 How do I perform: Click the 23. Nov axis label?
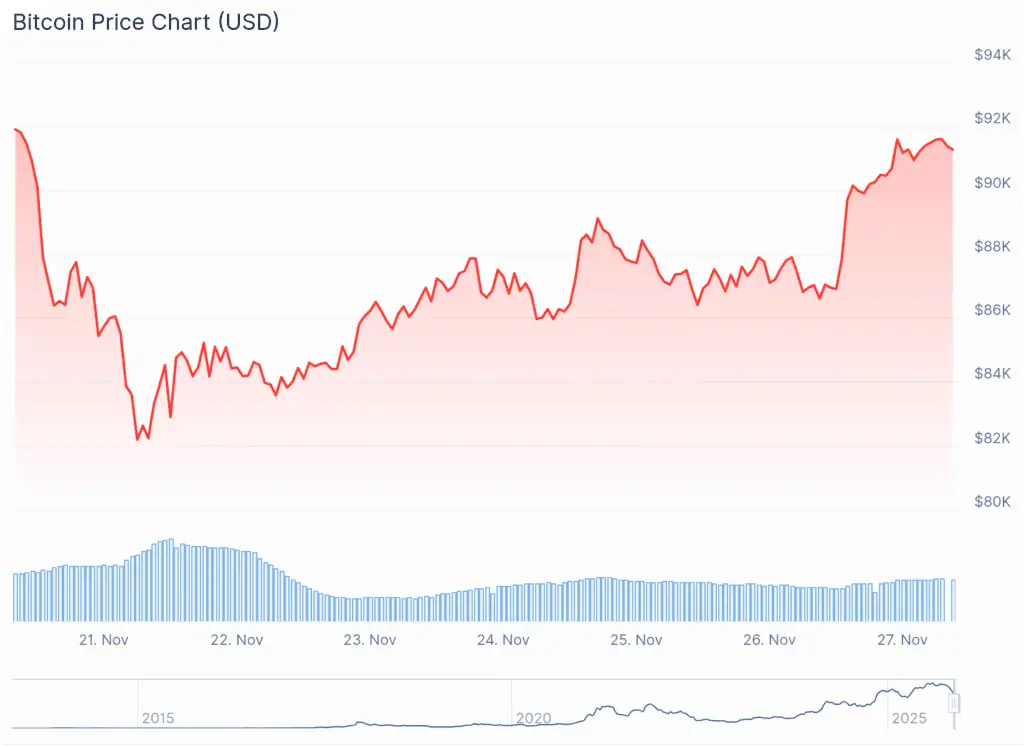click(369, 640)
